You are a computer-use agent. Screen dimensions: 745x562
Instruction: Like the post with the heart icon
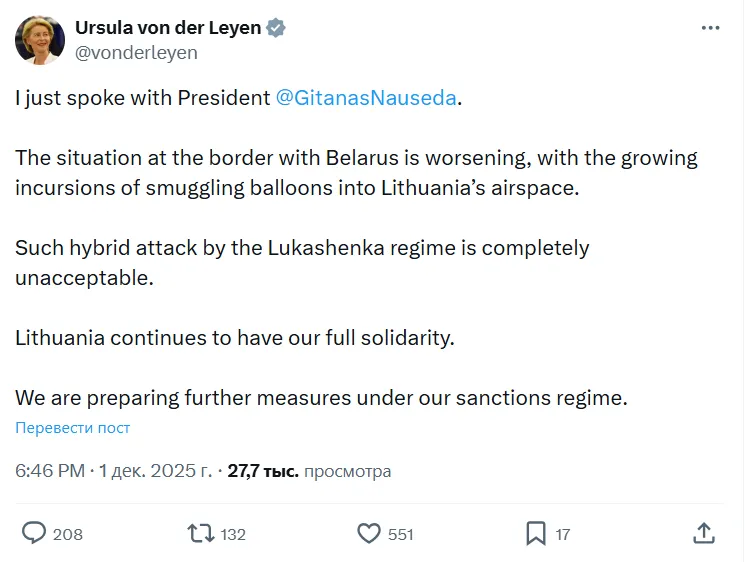click(369, 533)
